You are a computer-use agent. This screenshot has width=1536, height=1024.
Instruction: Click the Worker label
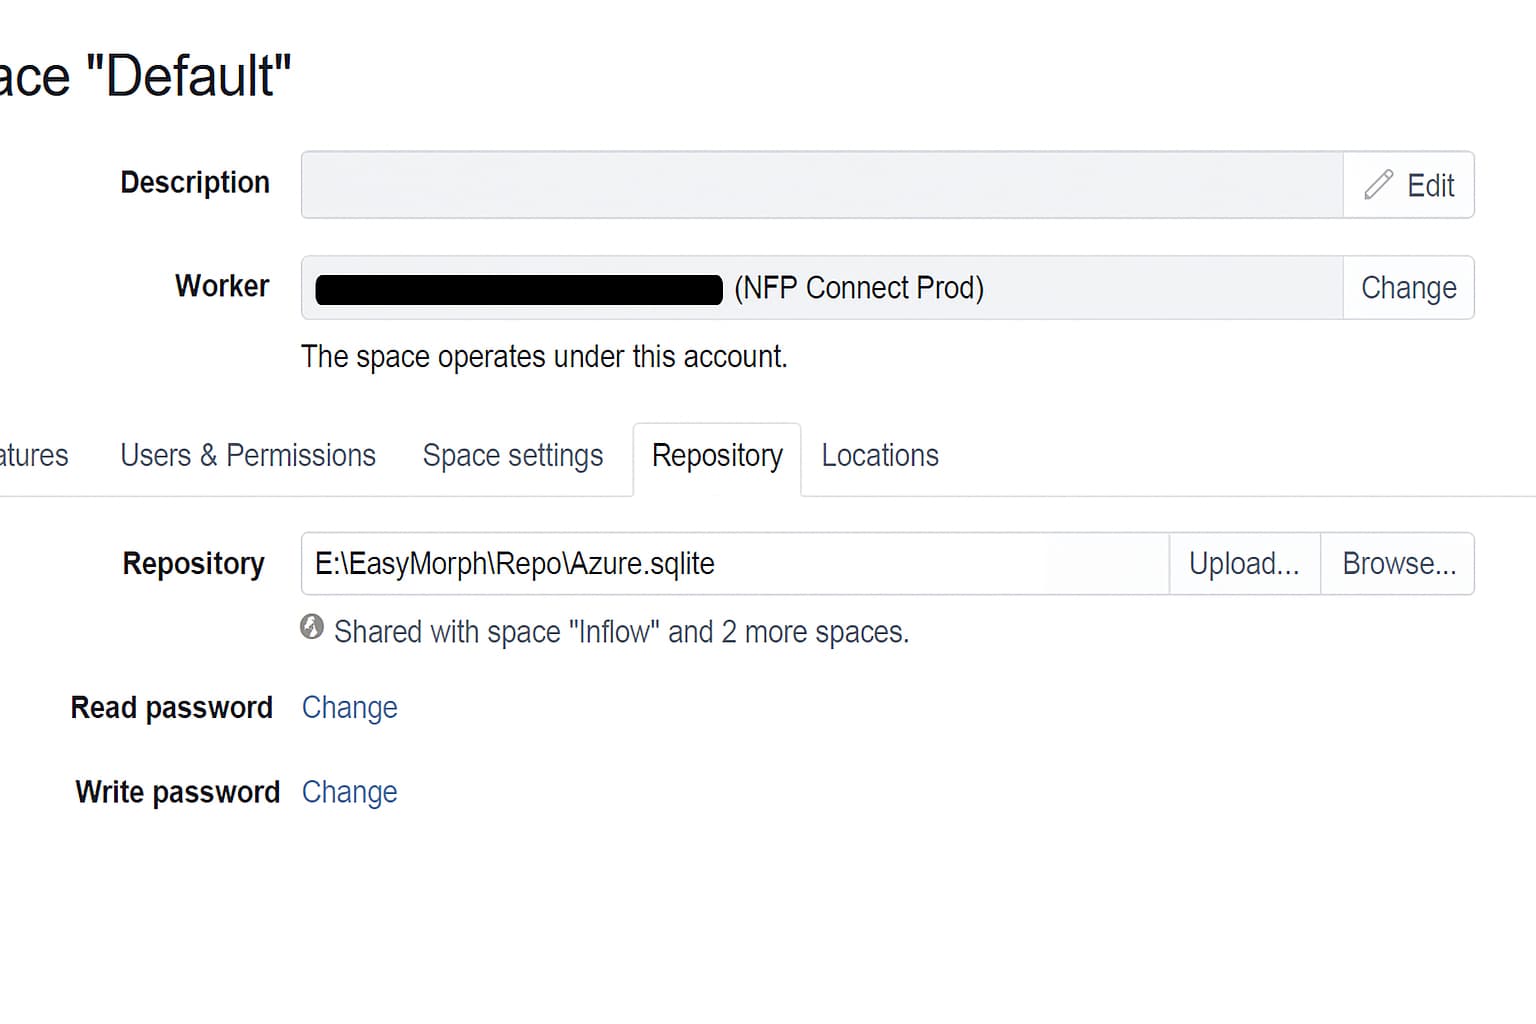222,286
